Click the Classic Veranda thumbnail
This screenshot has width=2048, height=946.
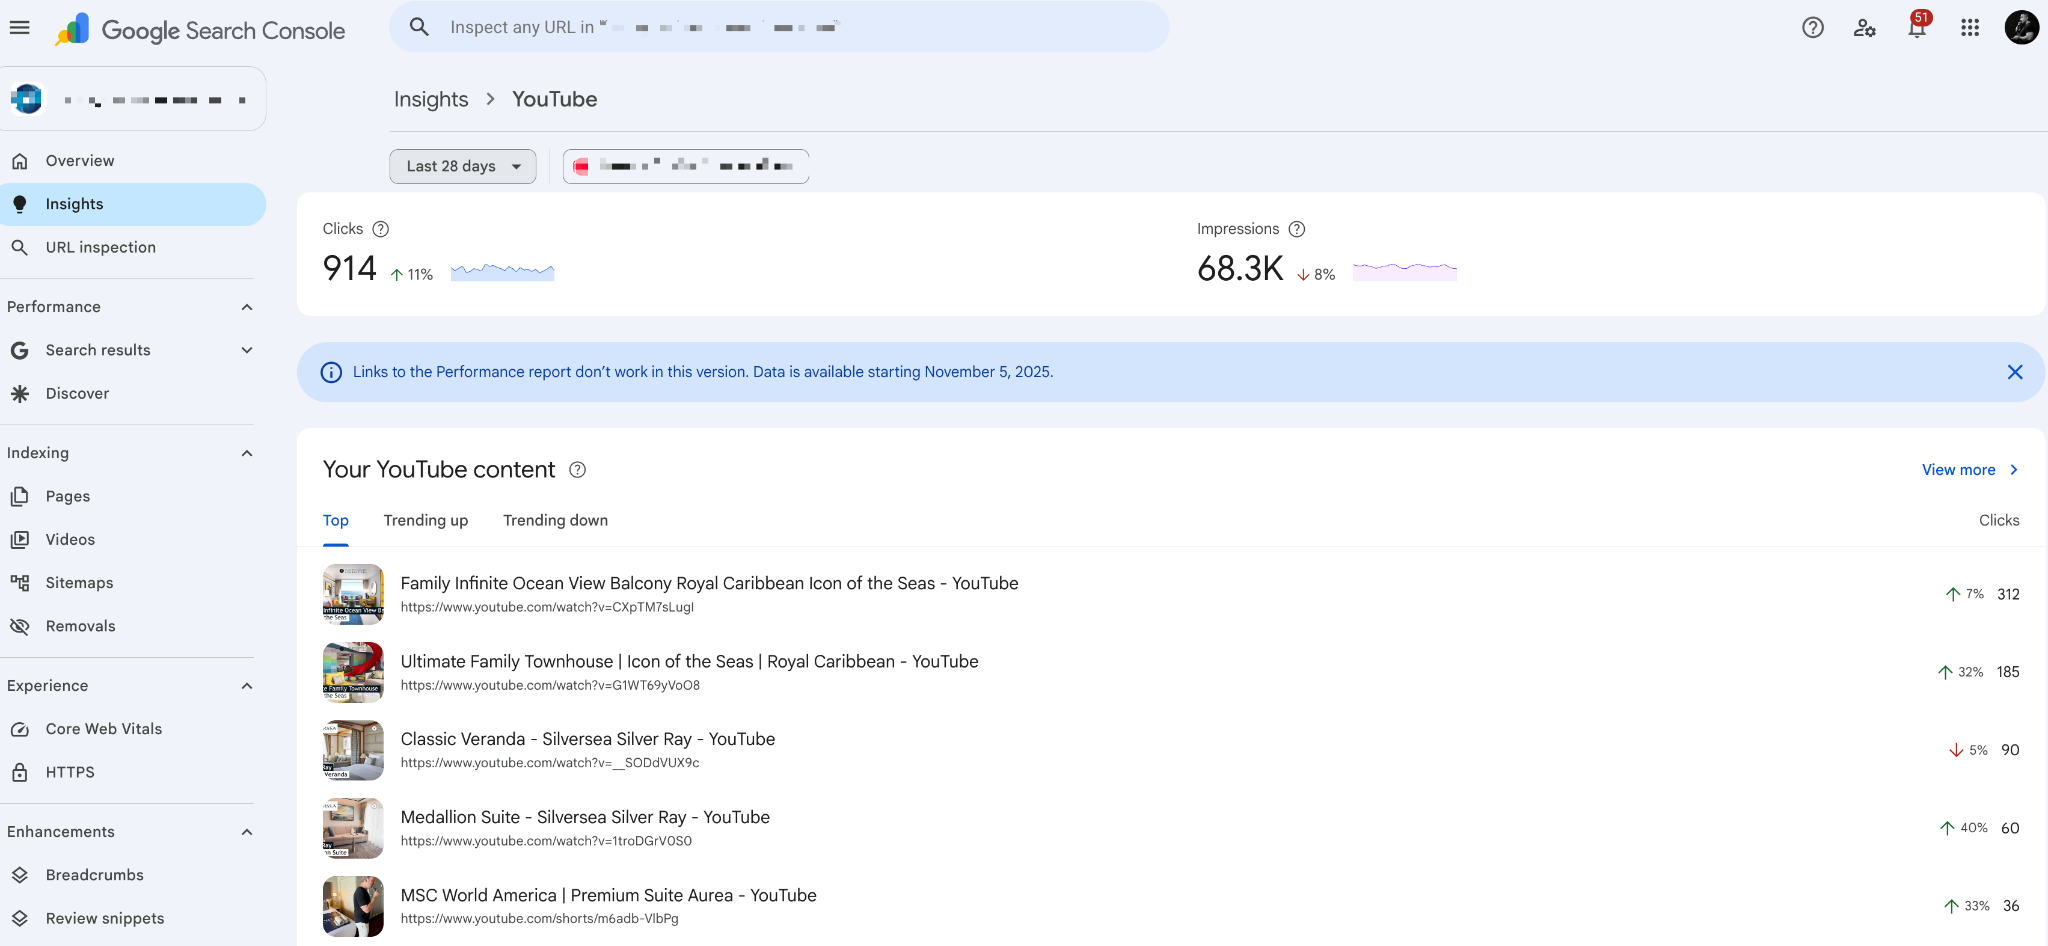point(353,750)
